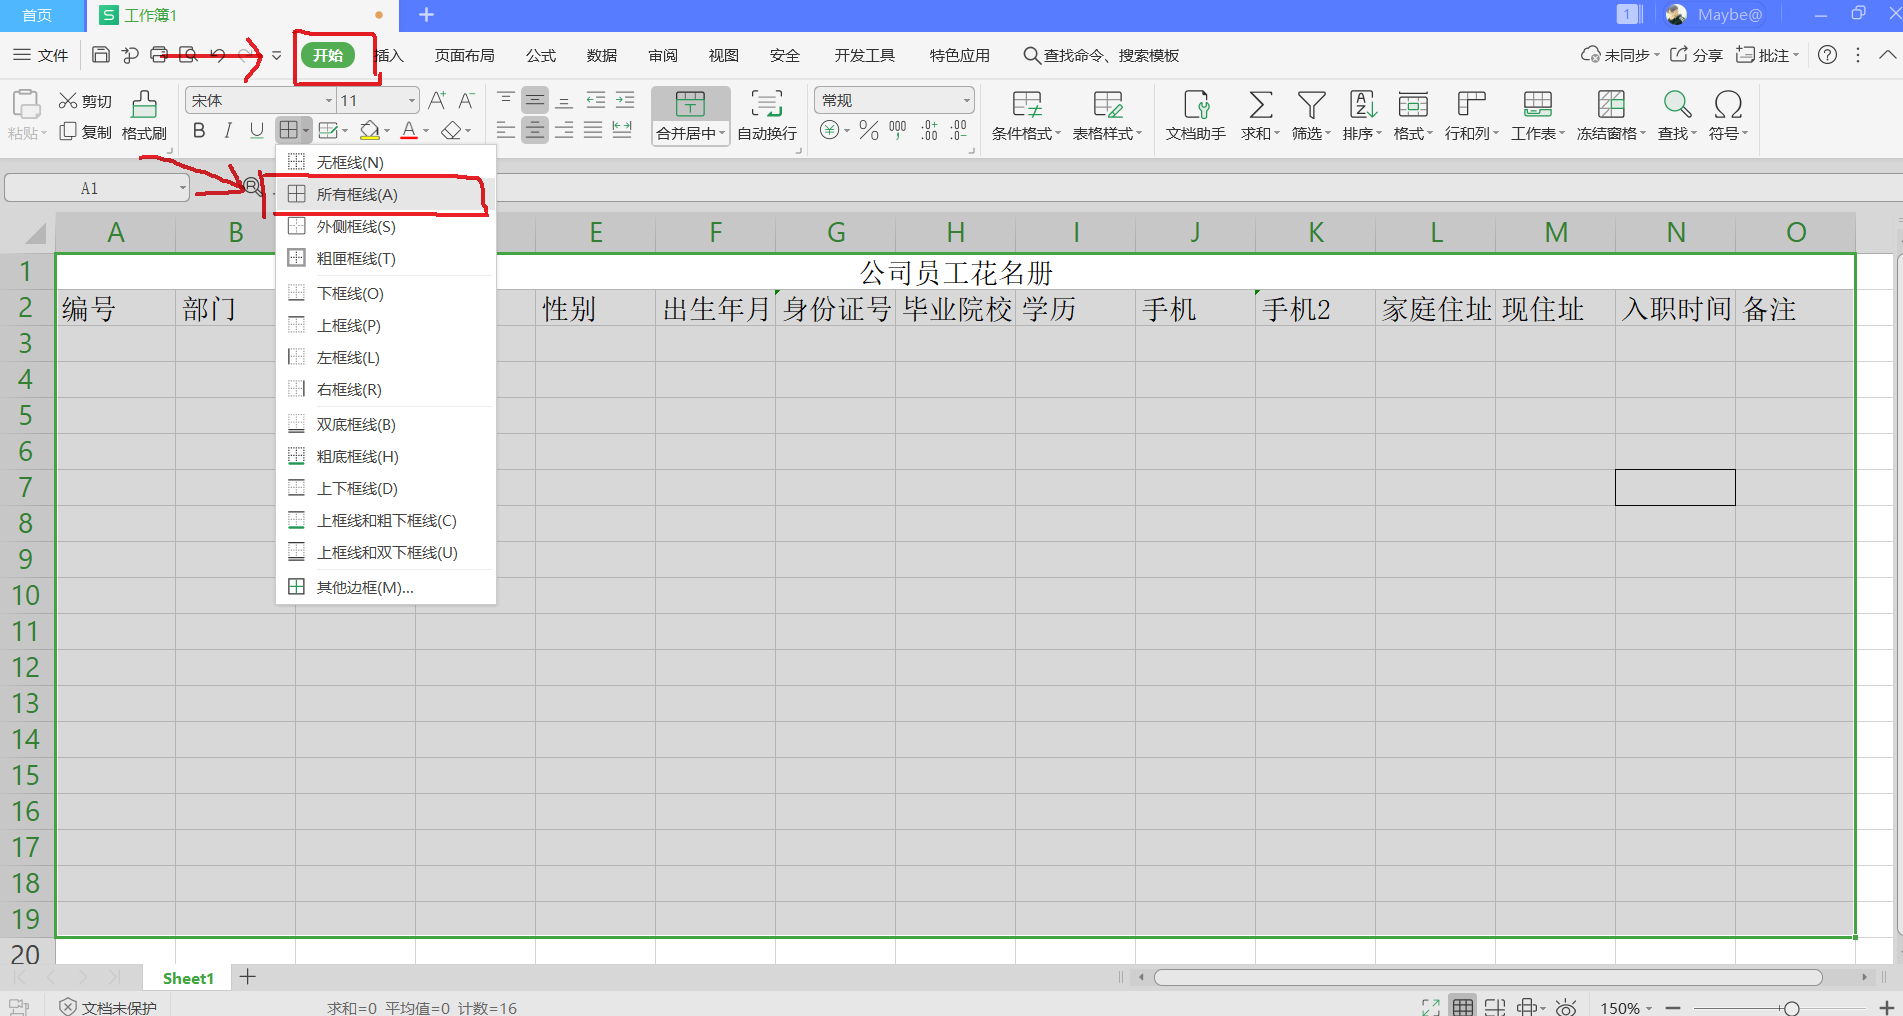Click the search commands (查找命令) field

tap(1101, 55)
